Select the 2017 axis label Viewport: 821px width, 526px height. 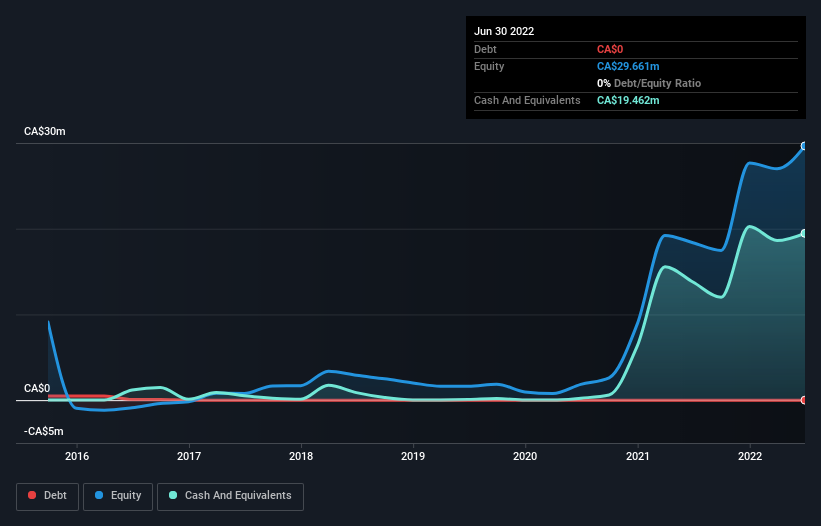pos(189,456)
